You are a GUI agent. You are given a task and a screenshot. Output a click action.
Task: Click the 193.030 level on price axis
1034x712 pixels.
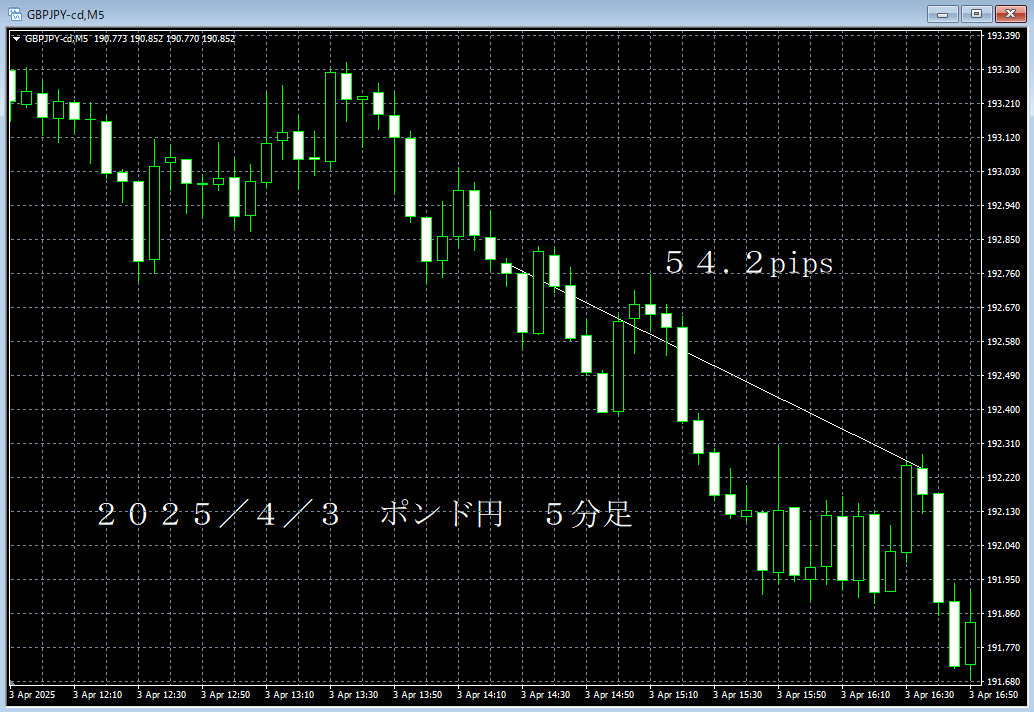[x=1003, y=172]
